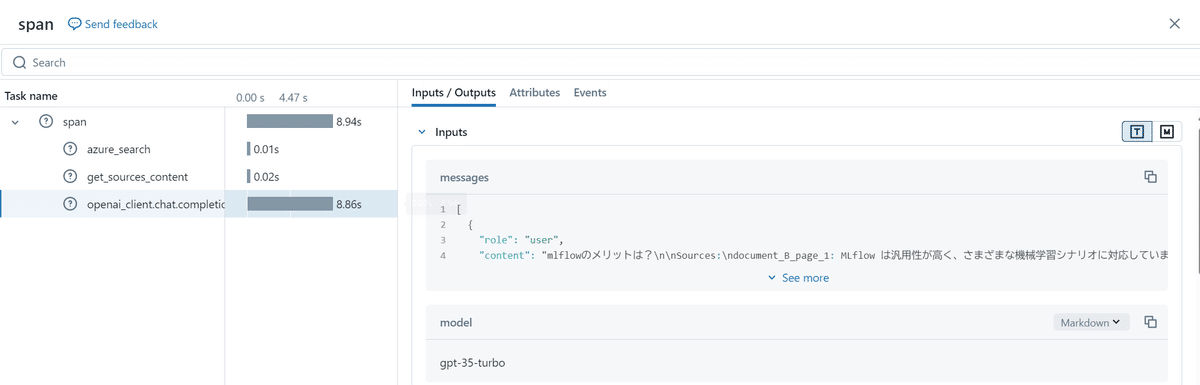Switch to the Attributes tab
The image size is (1200, 385).
click(535, 92)
